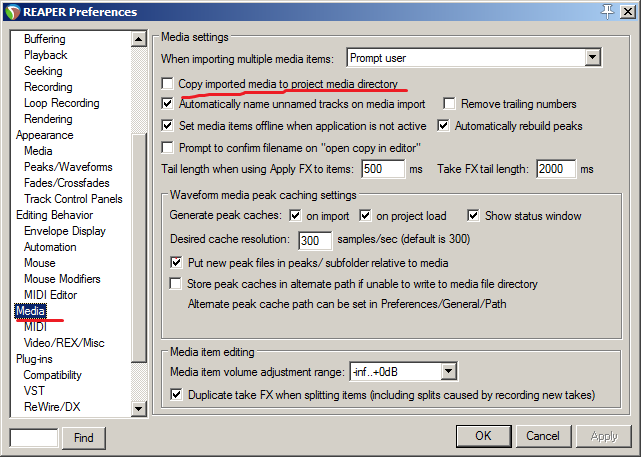Toggle Duplicate take FX when splitting items
Screen dimensions: 641x457
[176, 394]
